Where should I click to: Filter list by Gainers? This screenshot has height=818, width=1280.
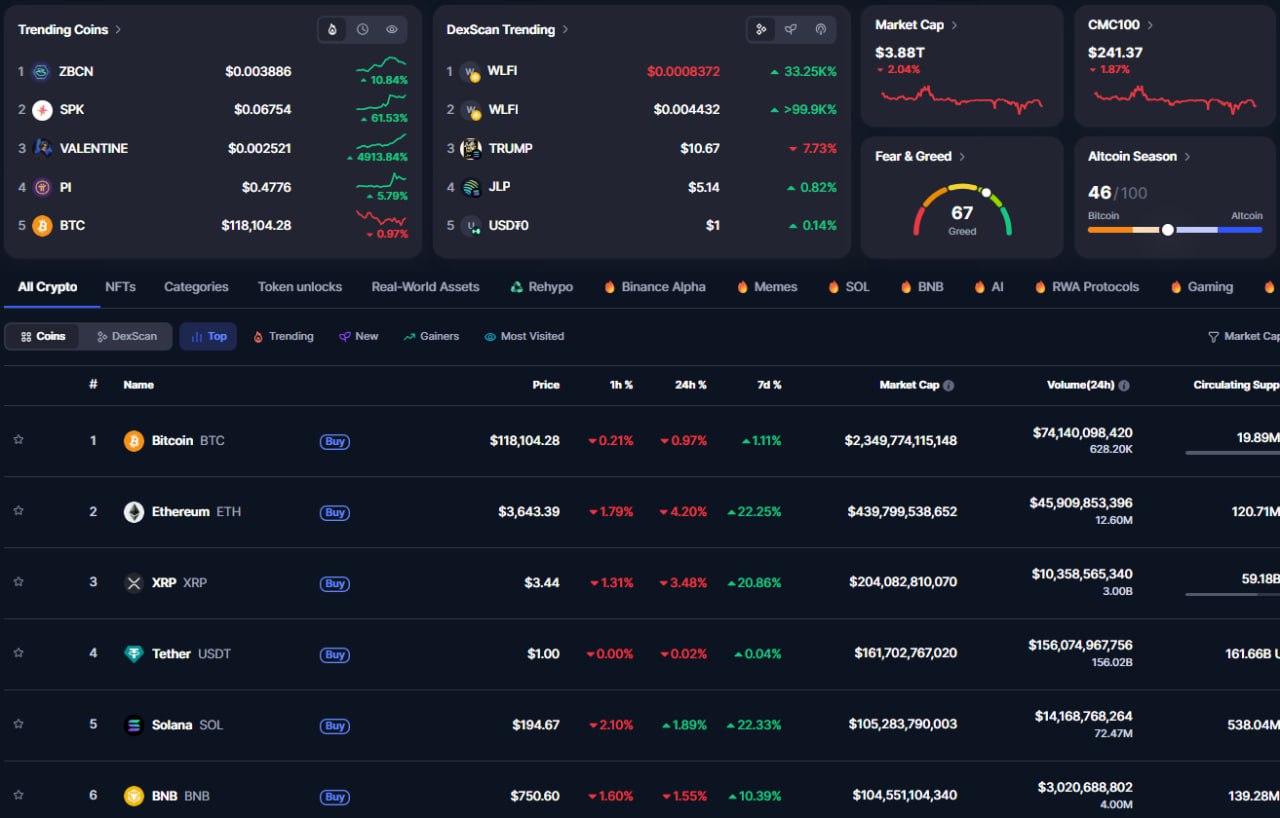tap(431, 336)
